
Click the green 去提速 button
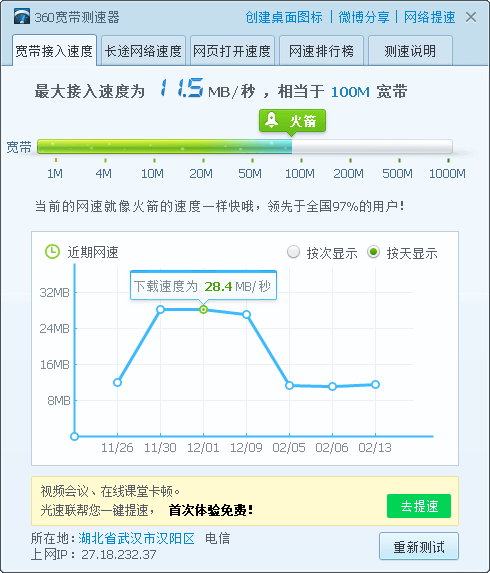(x=419, y=506)
